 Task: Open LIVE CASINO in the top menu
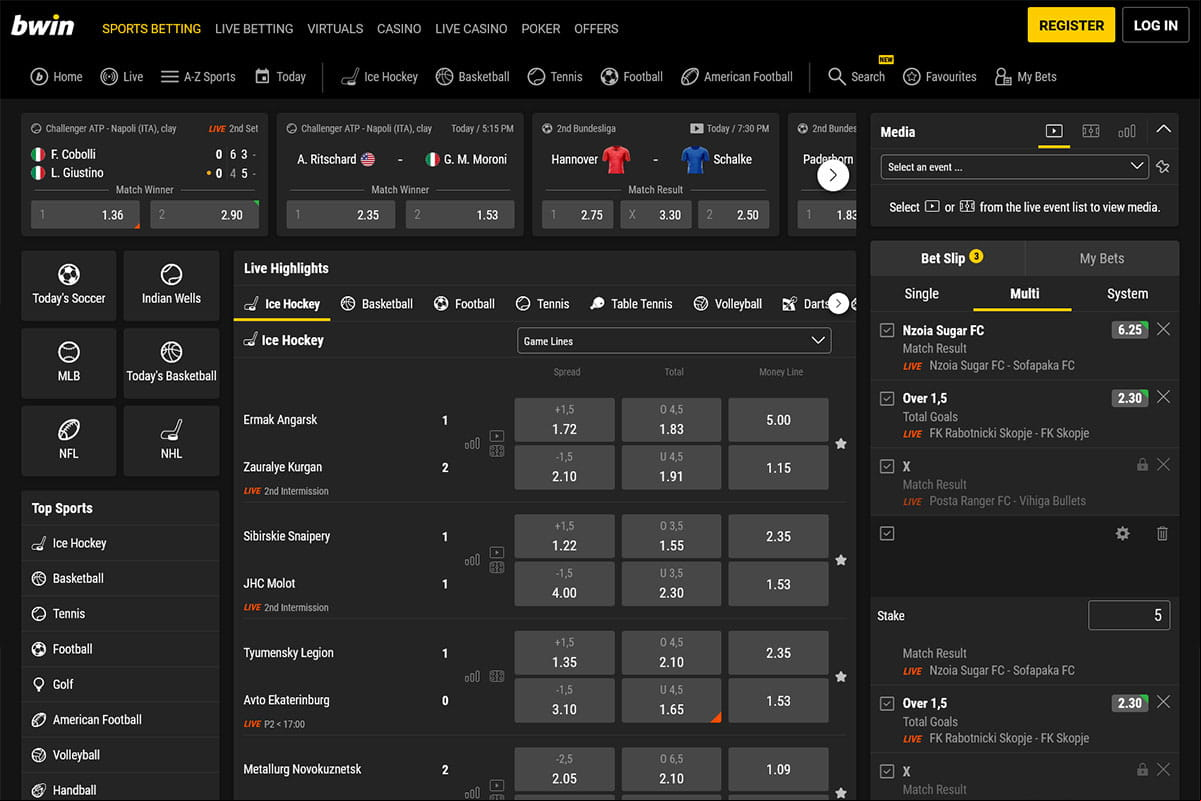471,28
